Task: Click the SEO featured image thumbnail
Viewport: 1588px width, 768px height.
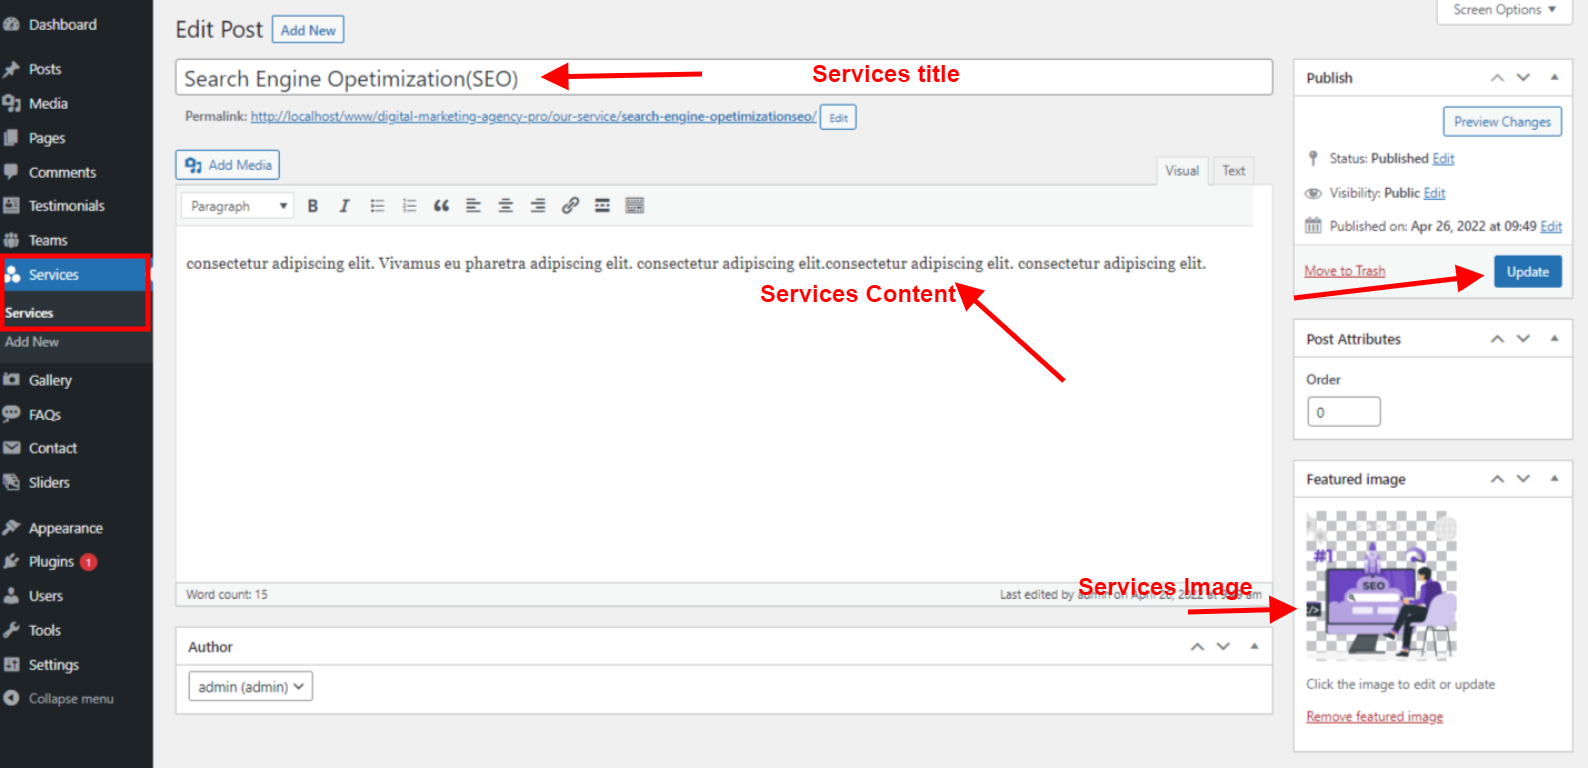Action: click(x=1381, y=586)
